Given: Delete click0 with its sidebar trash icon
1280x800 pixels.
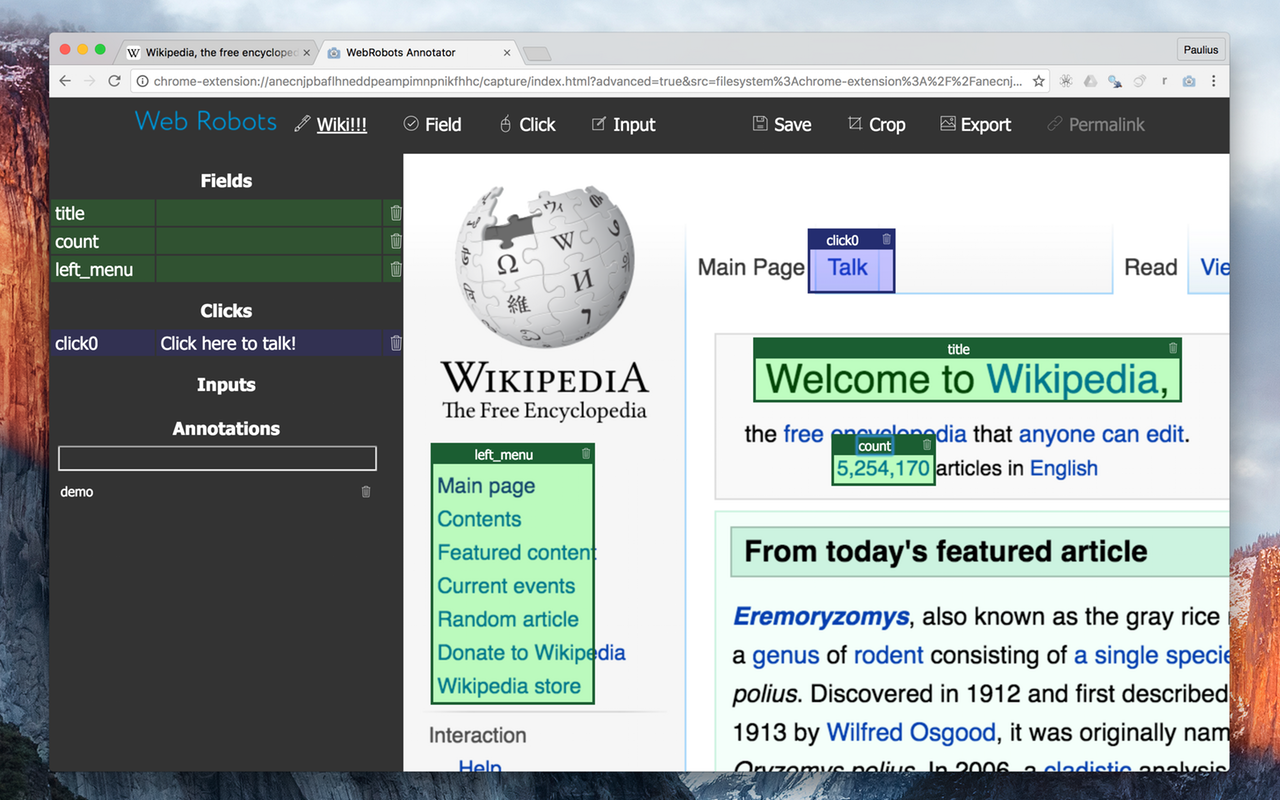Looking at the screenshot, I should (396, 343).
